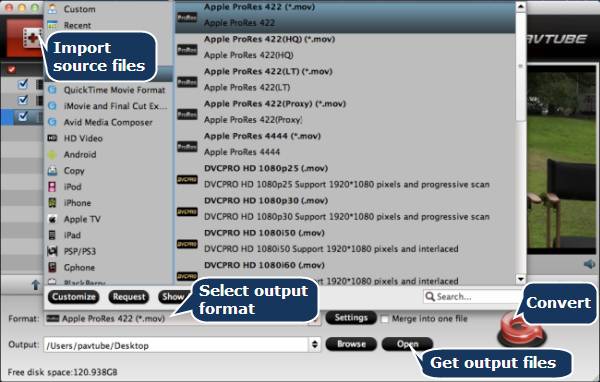Click the Customize button

(73, 297)
